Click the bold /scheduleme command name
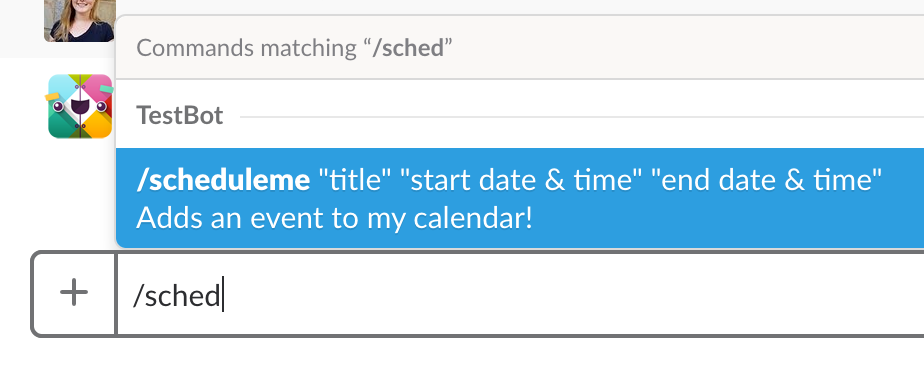Screen dimensions: 924x376 pos(223,180)
